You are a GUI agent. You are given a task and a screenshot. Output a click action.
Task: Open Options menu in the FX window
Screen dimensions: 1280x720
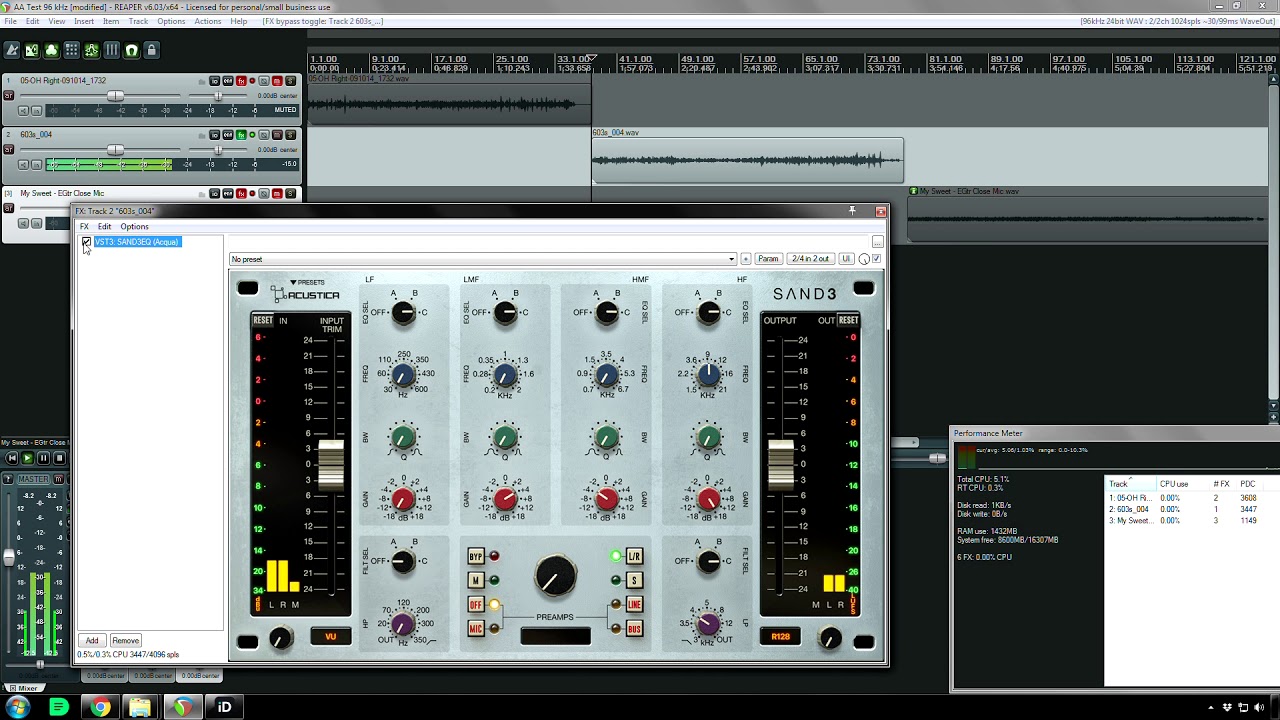click(x=134, y=227)
